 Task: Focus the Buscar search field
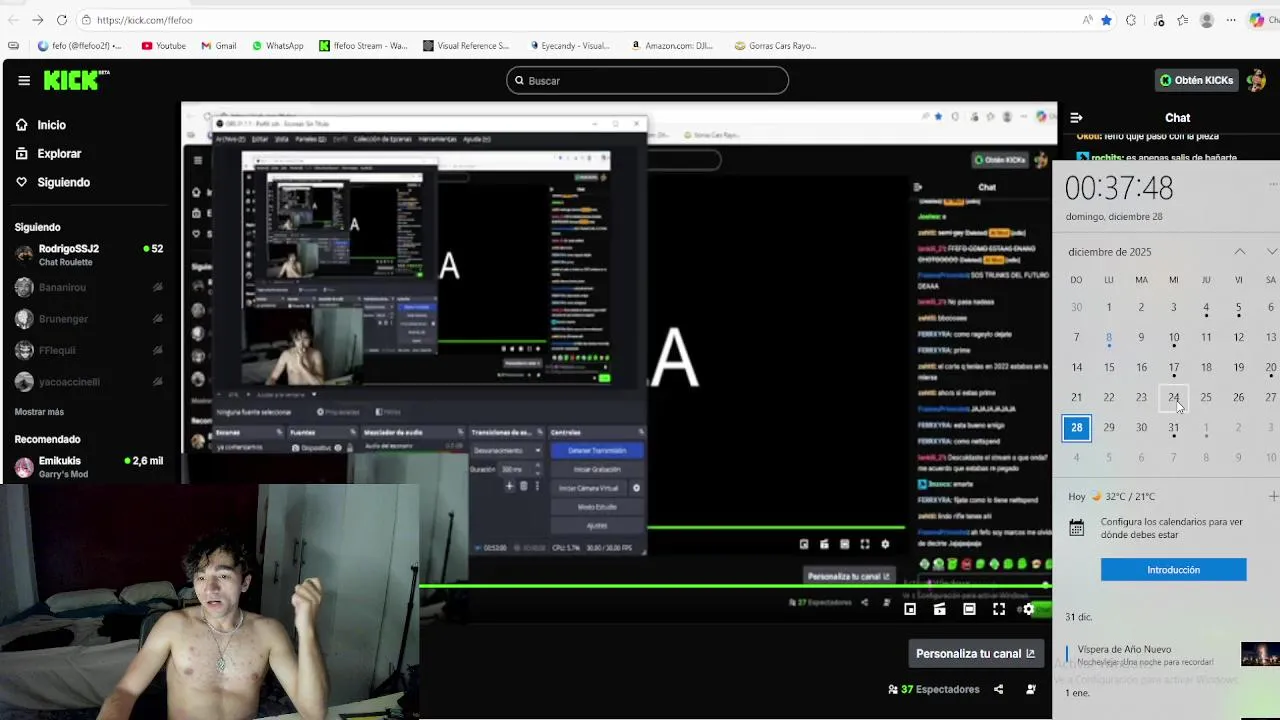[x=647, y=81]
